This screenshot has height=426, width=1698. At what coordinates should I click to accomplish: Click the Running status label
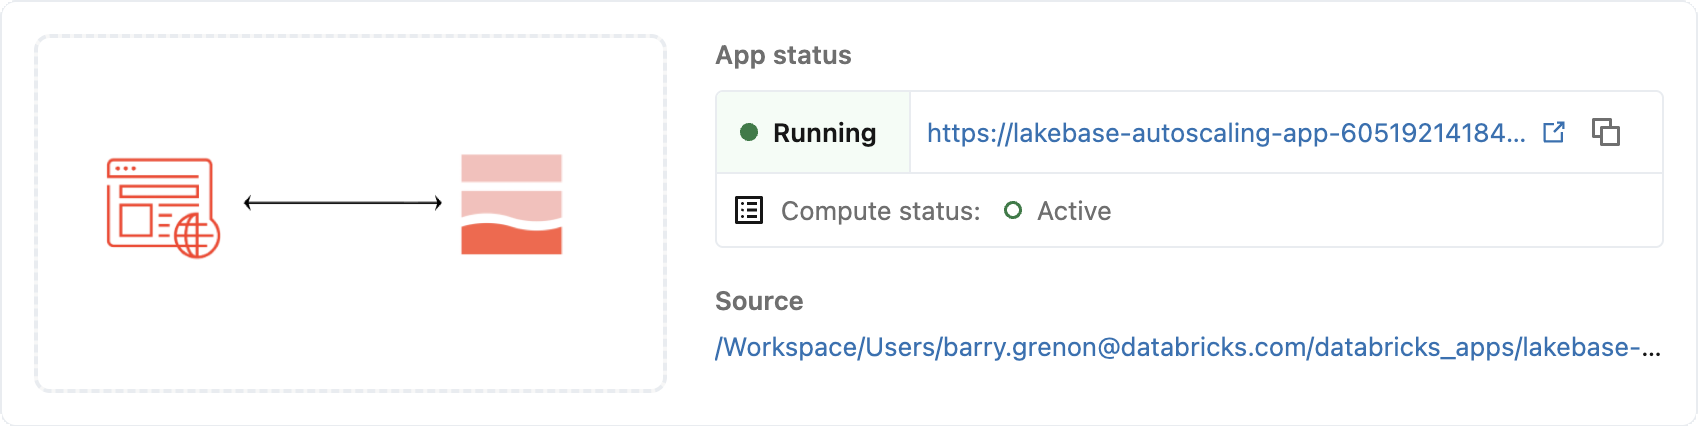(824, 133)
